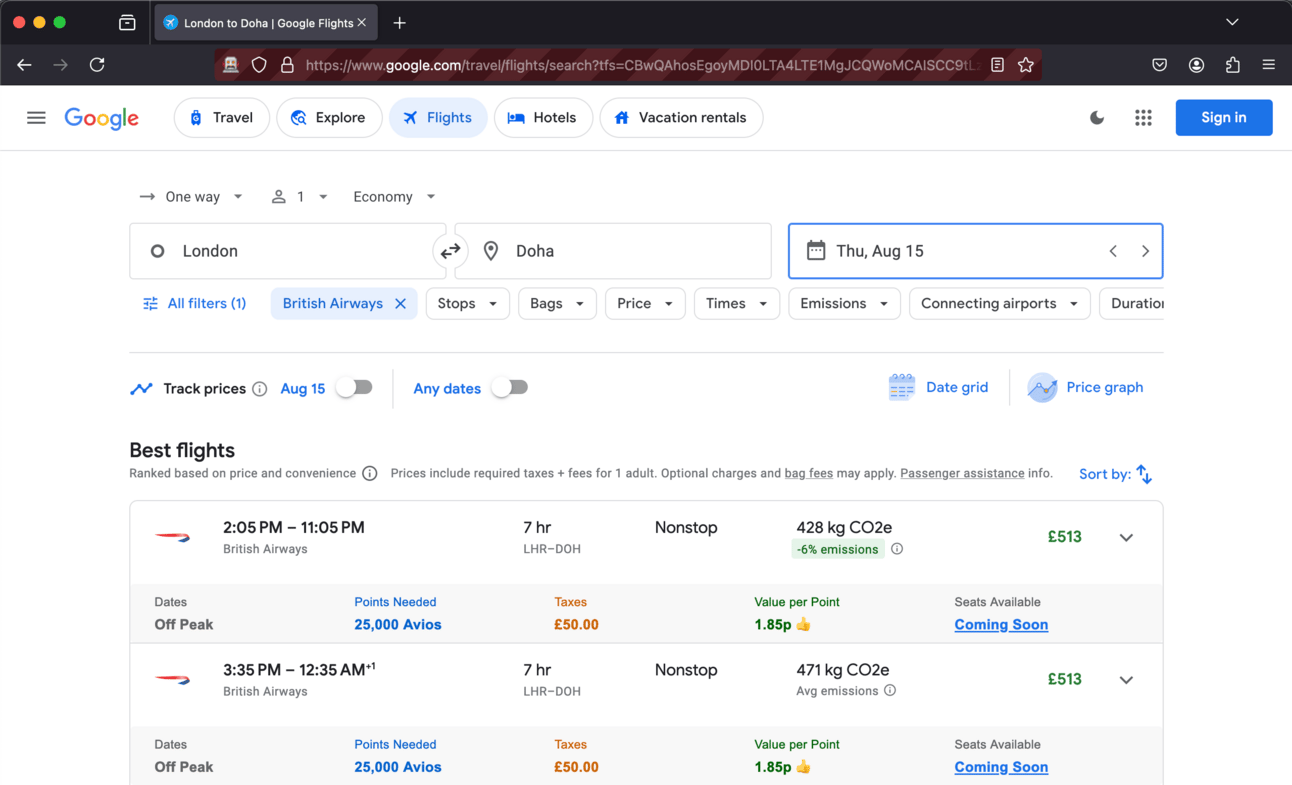
Task: Open the extensions puzzle icon
Action: (x=1232, y=65)
